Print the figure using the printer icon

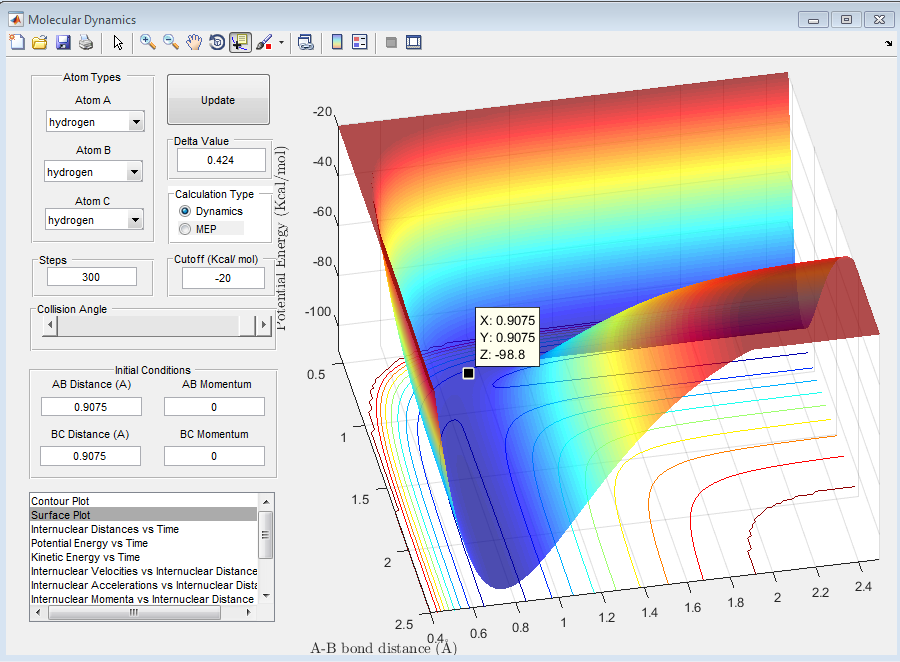tap(86, 42)
